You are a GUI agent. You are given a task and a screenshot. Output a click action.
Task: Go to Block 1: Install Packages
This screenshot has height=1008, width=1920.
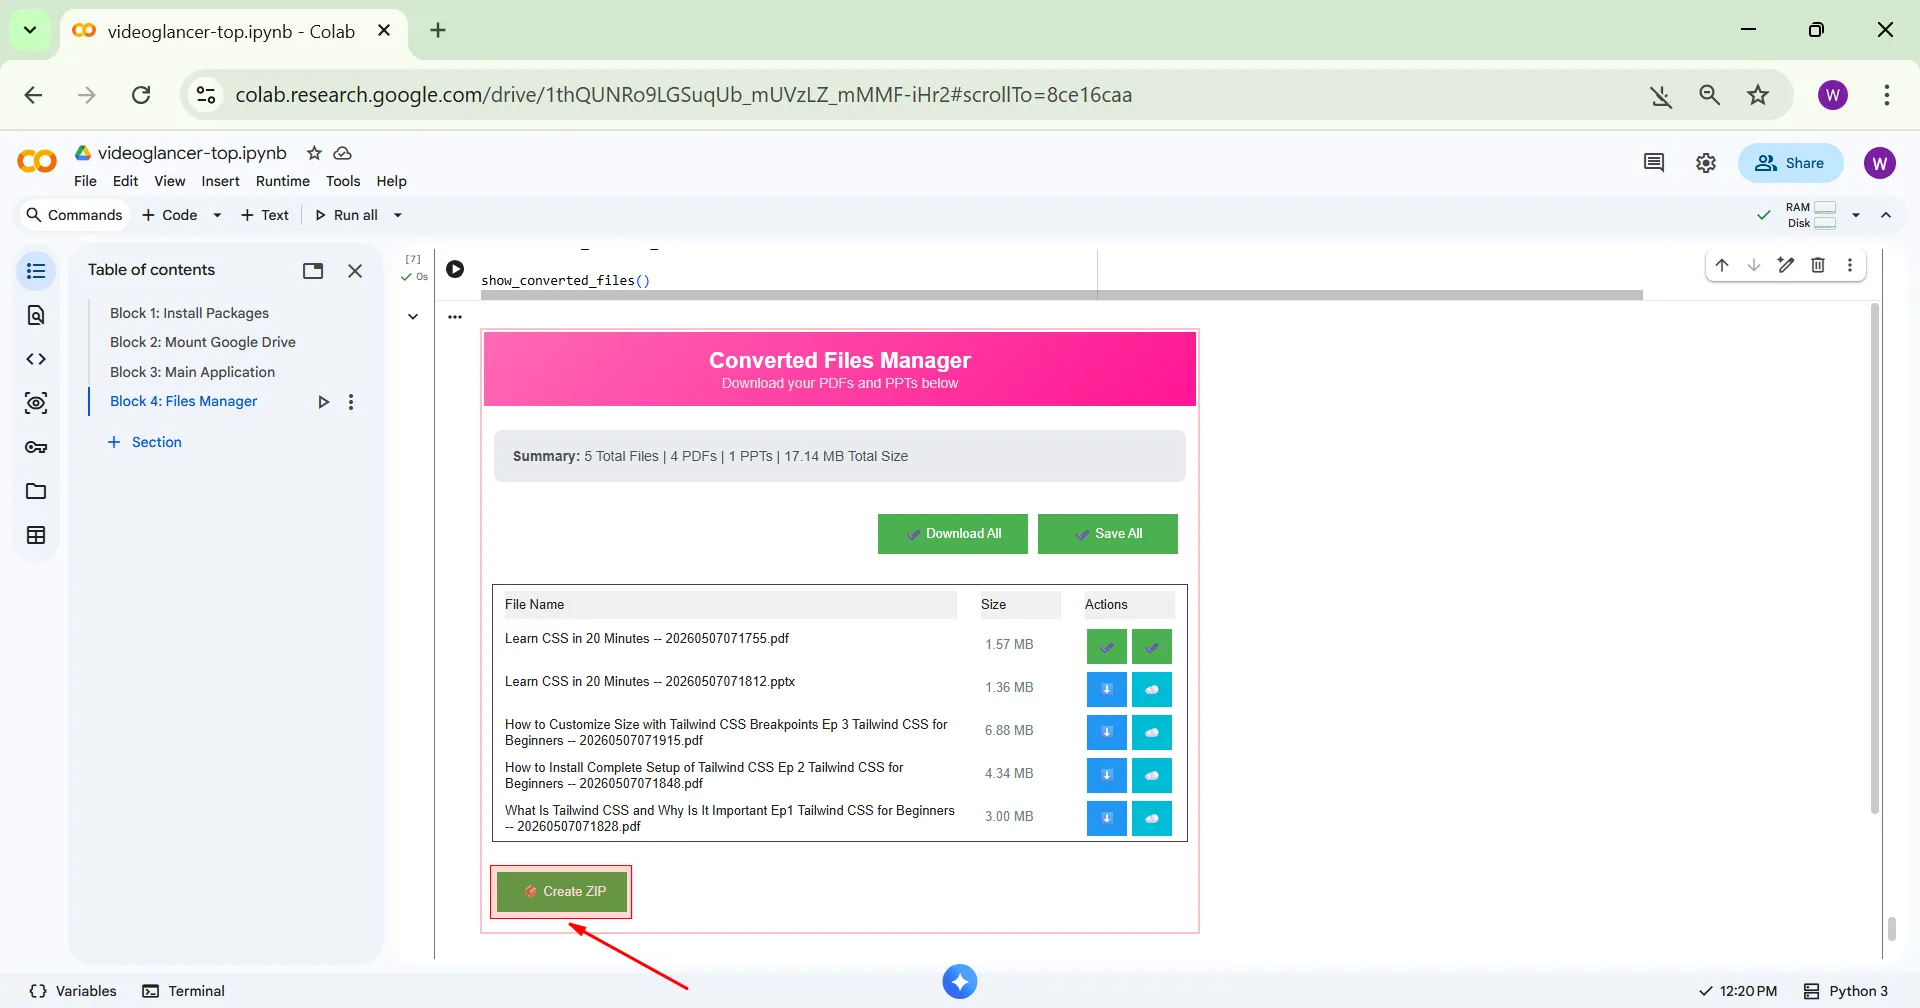[x=189, y=313]
